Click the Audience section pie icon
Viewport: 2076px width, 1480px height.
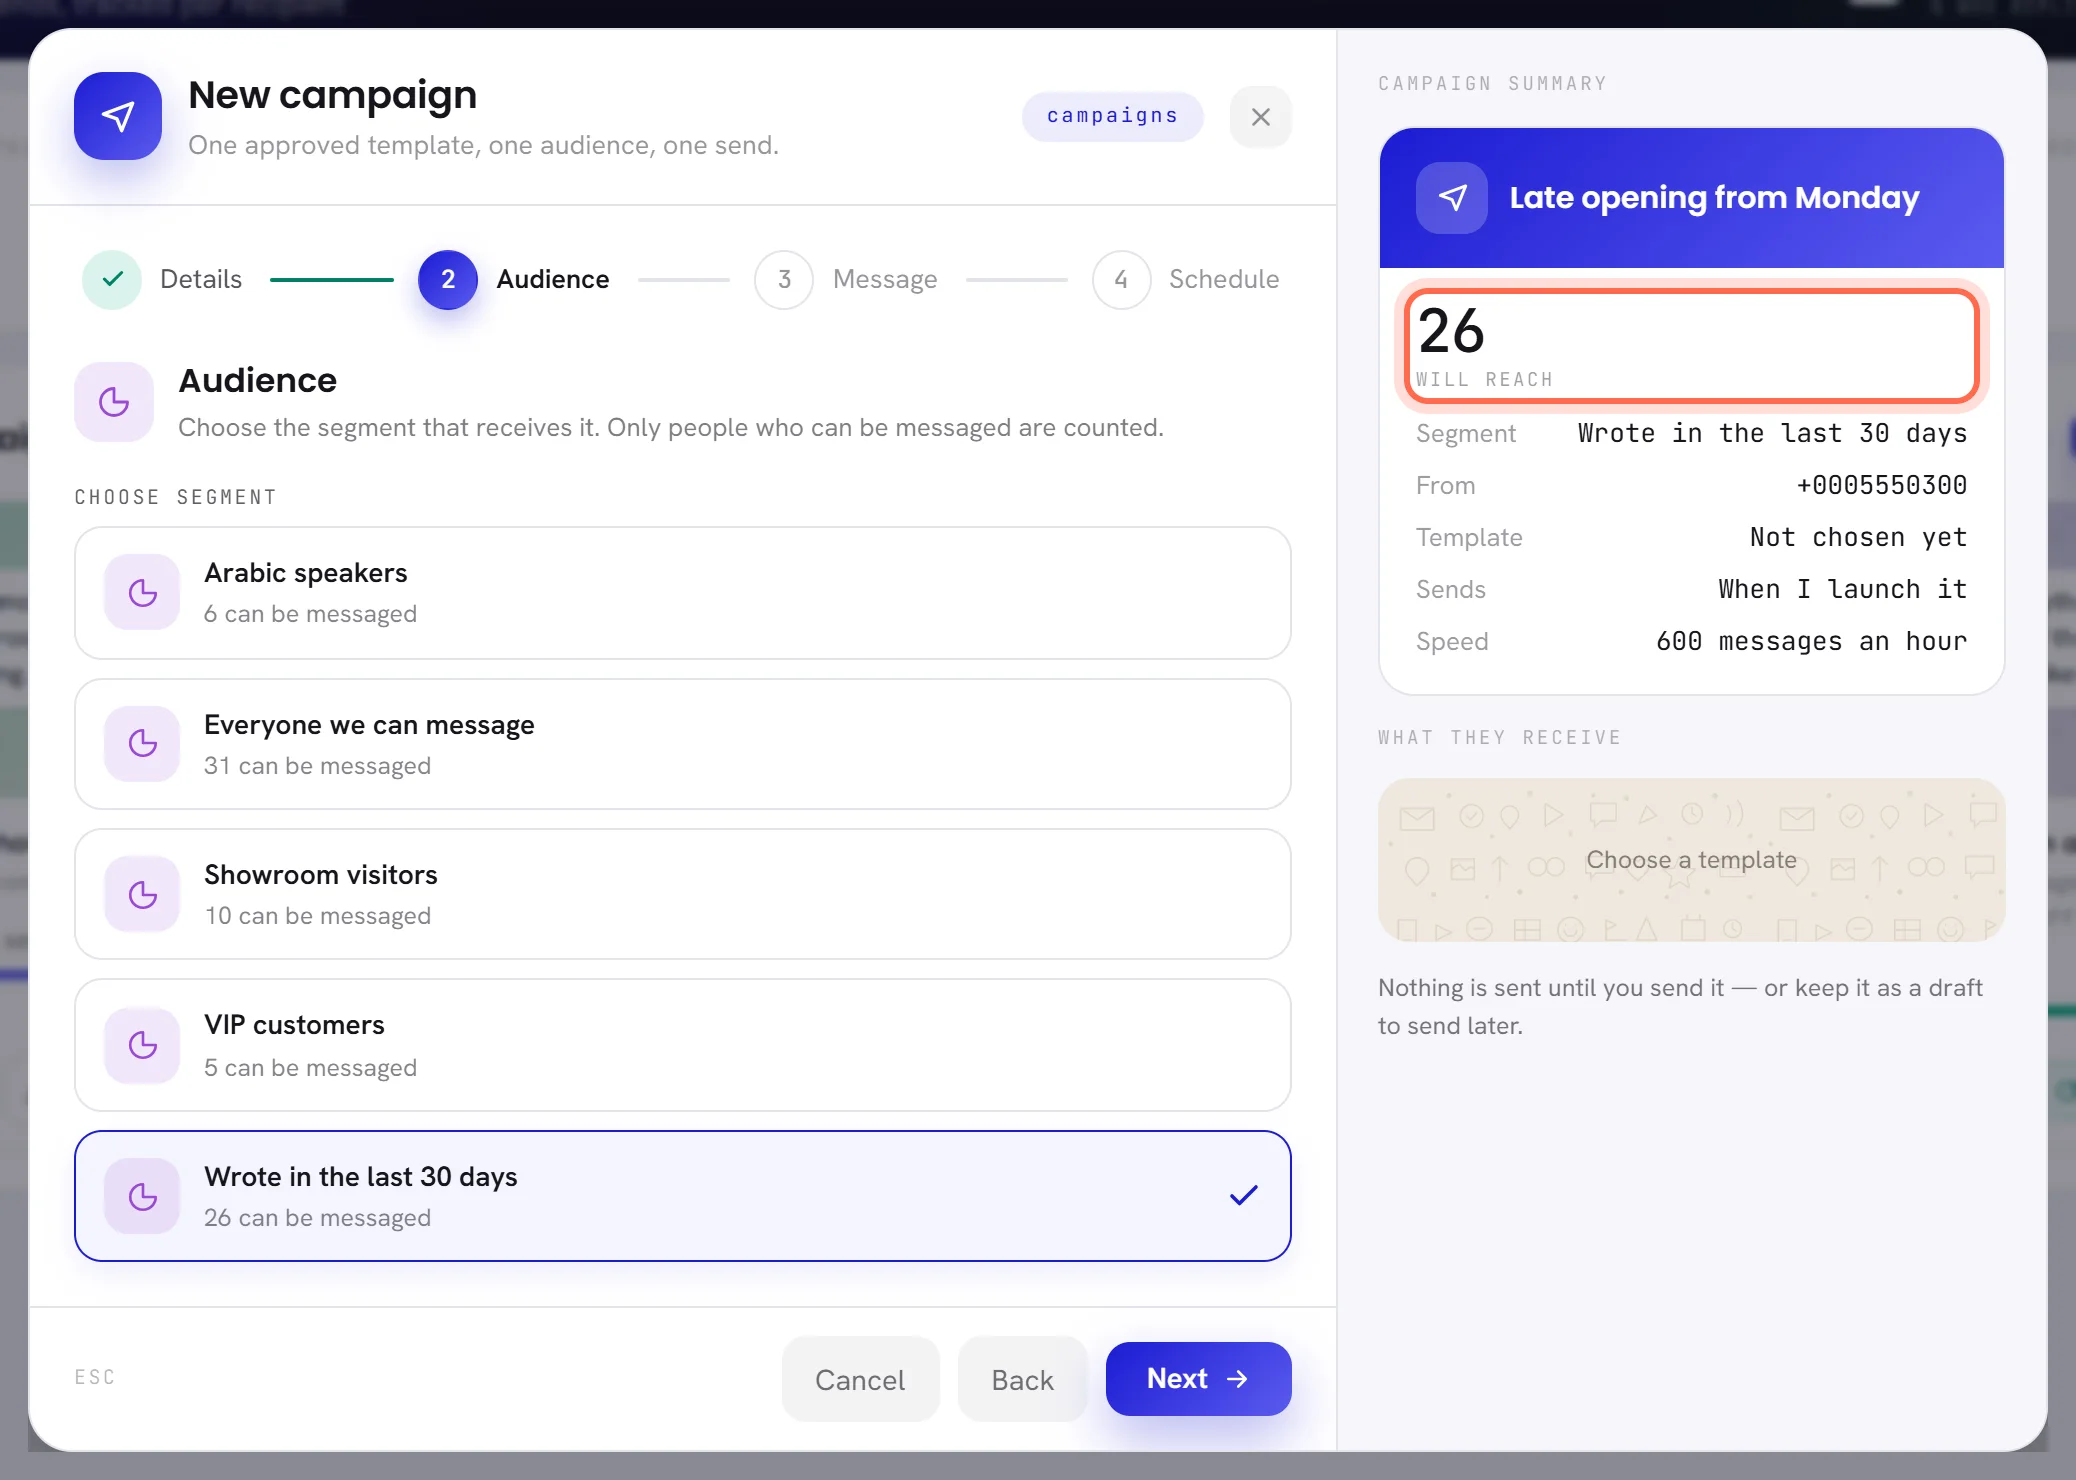click(x=114, y=402)
